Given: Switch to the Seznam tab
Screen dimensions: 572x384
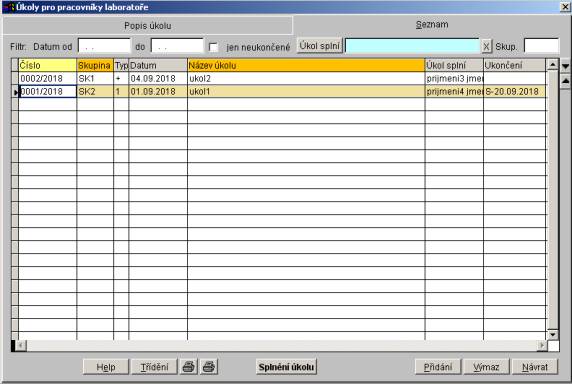Looking at the screenshot, I should [x=432, y=24].
